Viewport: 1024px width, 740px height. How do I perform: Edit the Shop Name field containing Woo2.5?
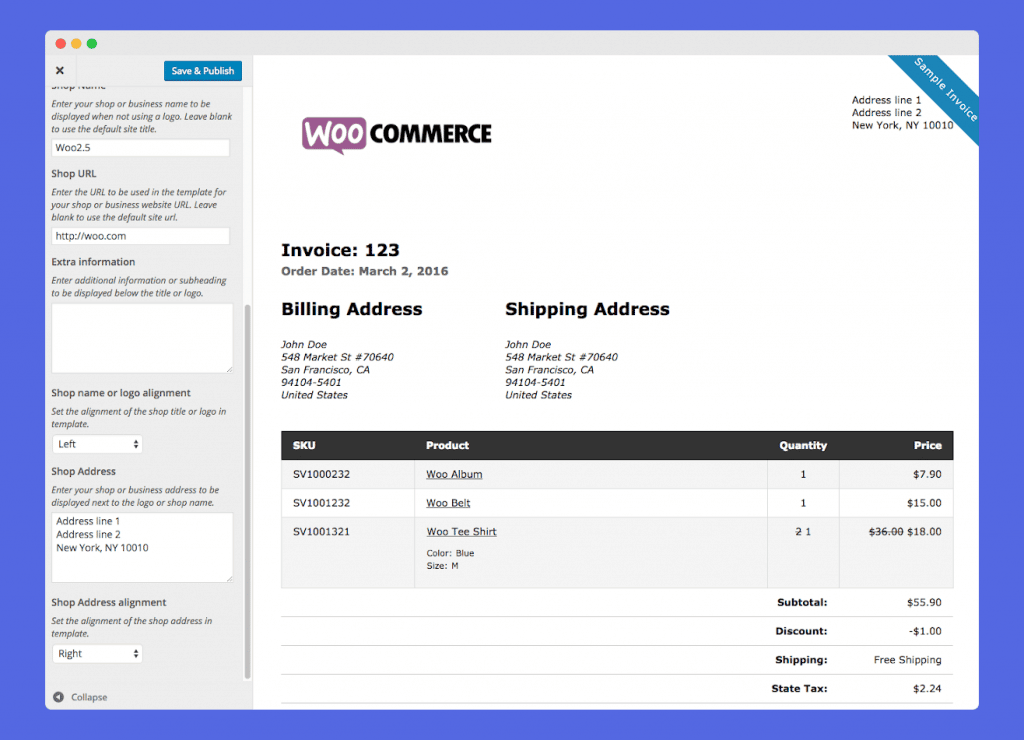tap(140, 148)
